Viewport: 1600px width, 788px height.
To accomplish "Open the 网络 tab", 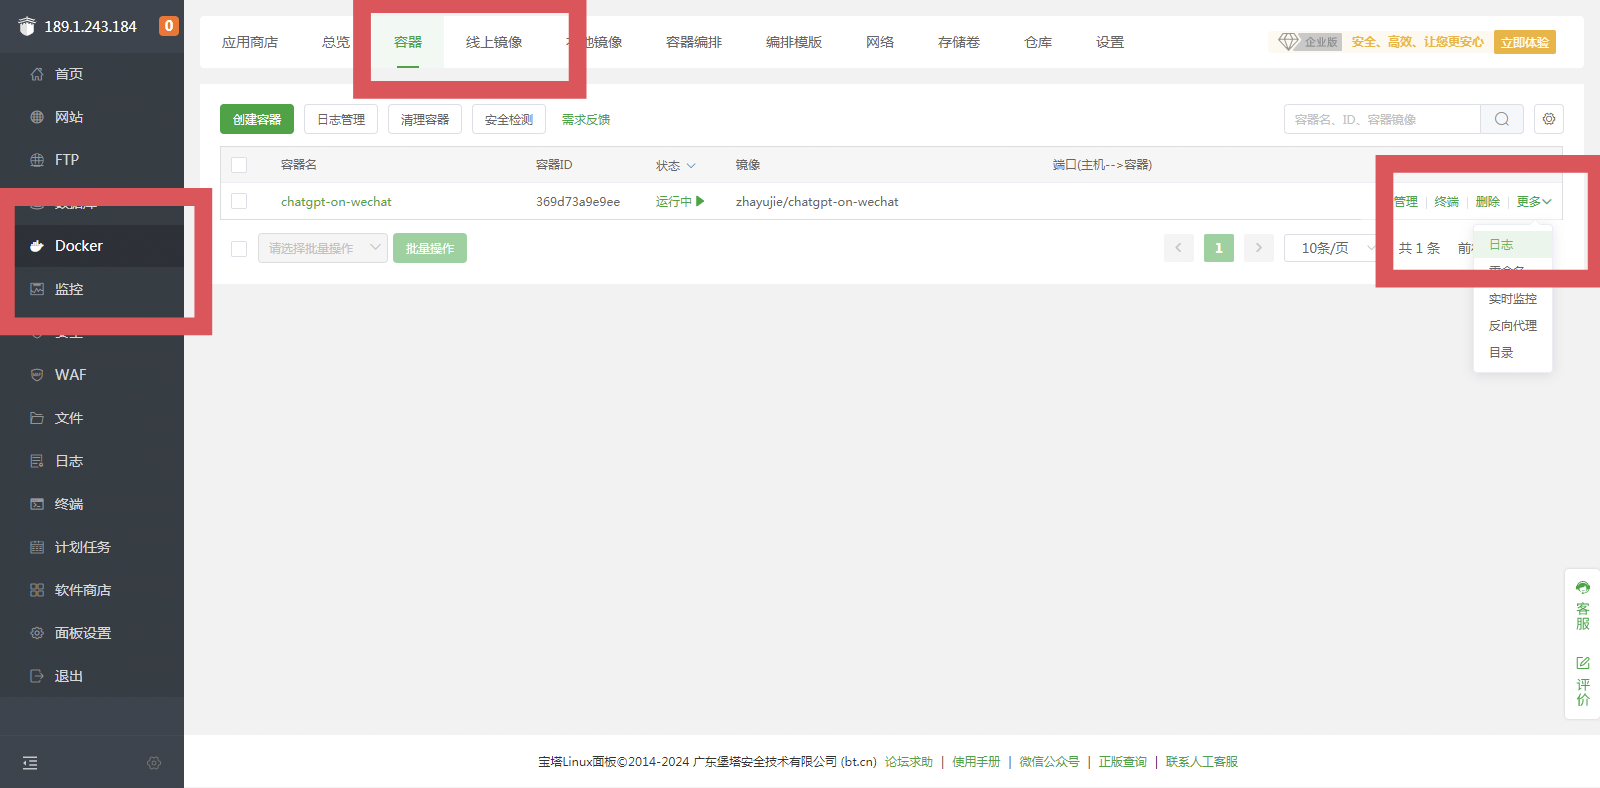I will [880, 42].
